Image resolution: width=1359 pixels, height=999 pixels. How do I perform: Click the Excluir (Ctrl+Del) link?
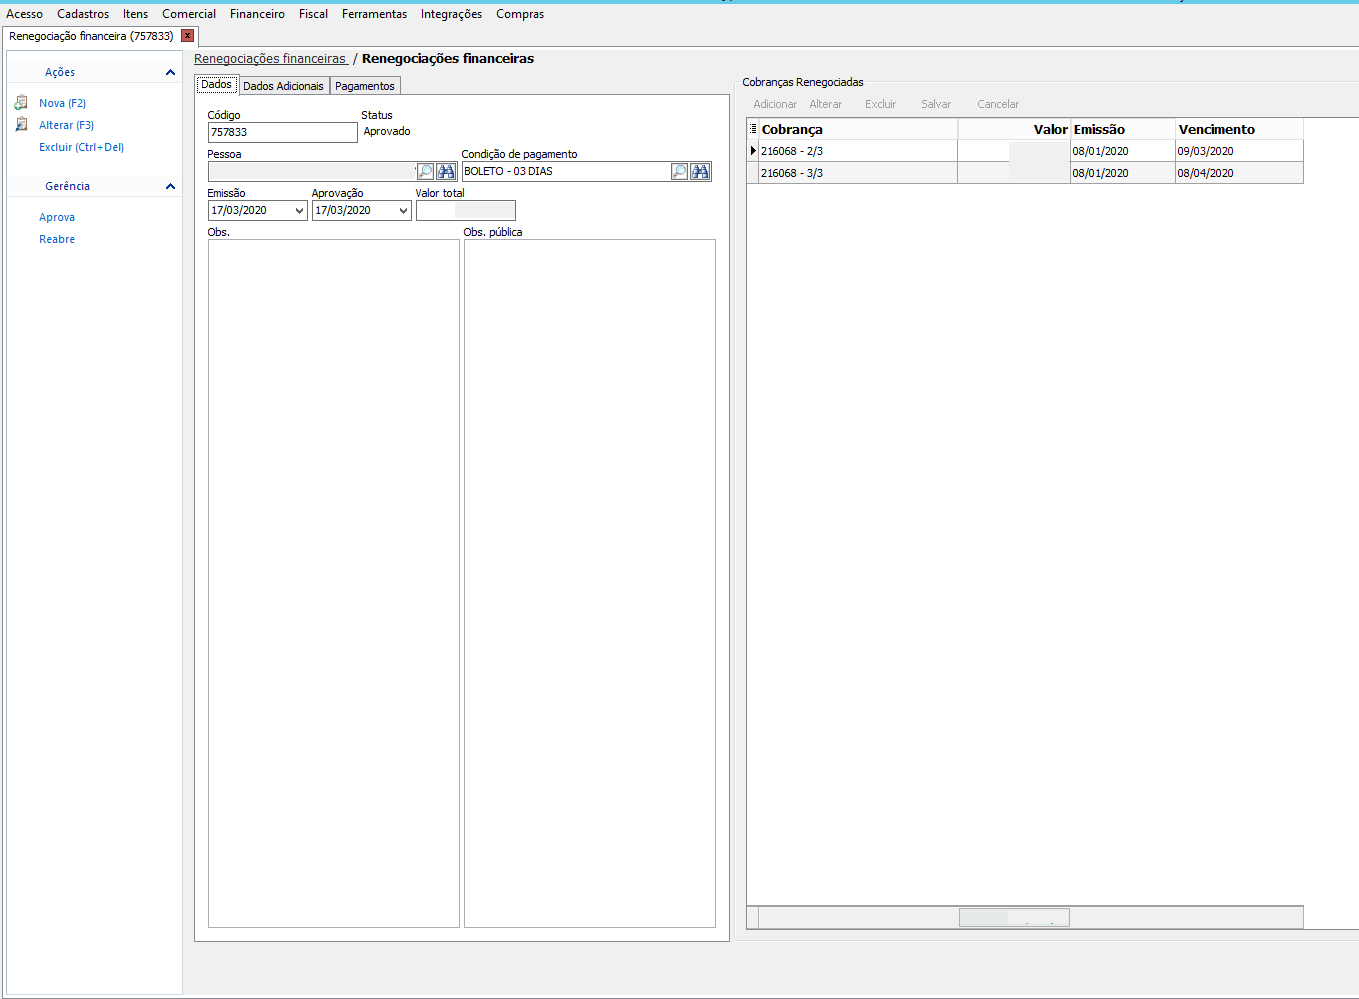click(81, 147)
